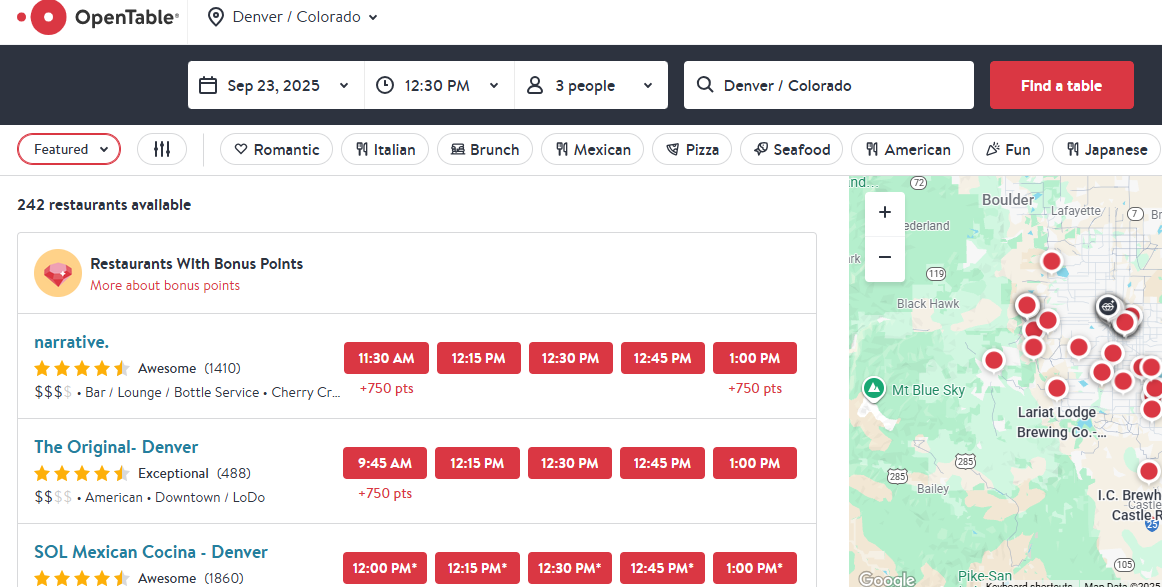Screen dimensions: 1162x587
Task: Book SOL Mexican Cocina at 1:00 PM*
Action: (754, 568)
